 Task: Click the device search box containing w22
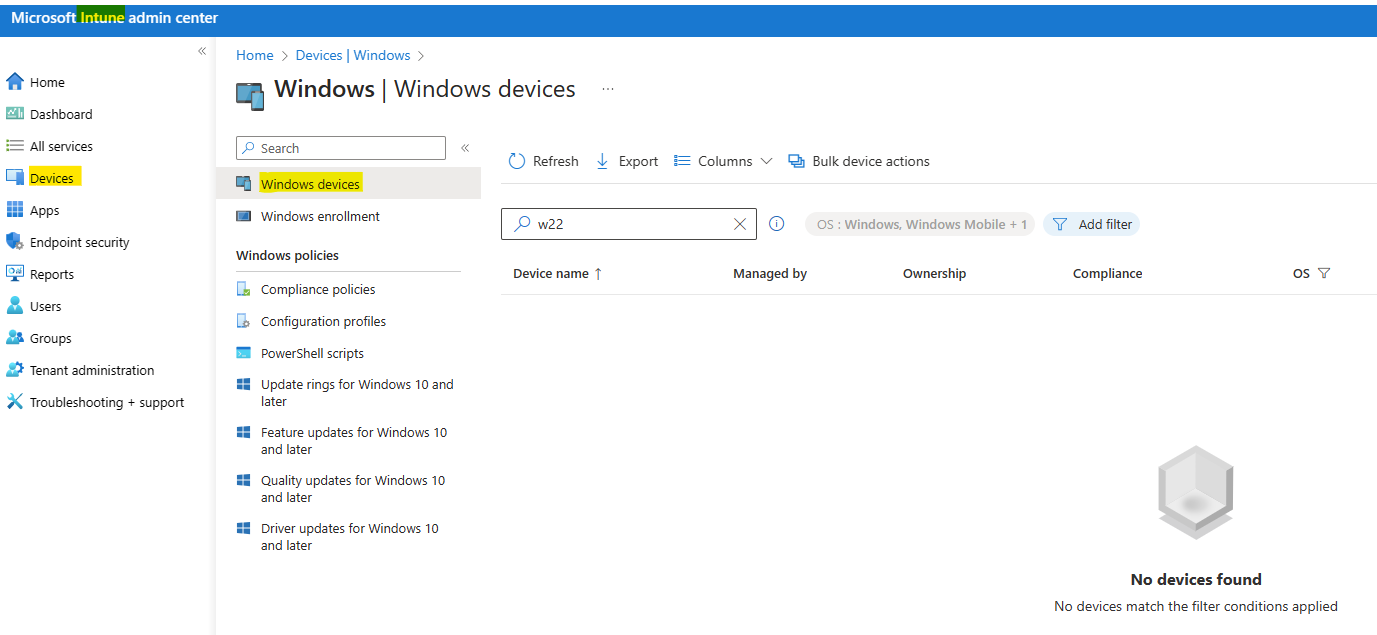628,224
